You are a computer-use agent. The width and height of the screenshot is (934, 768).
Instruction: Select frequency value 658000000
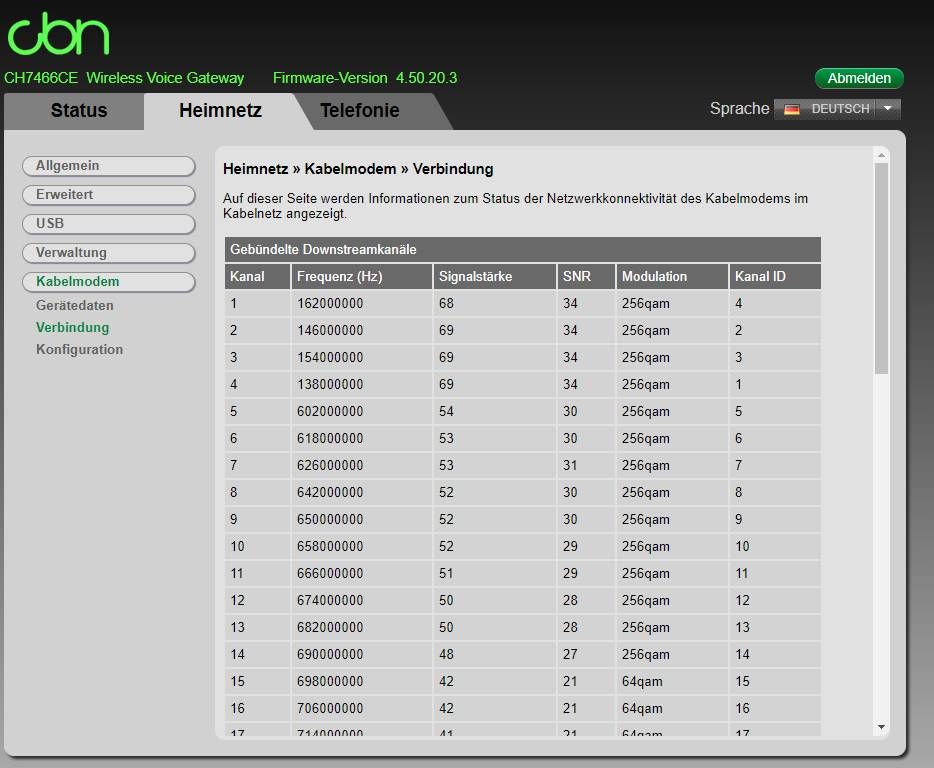[330, 546]
